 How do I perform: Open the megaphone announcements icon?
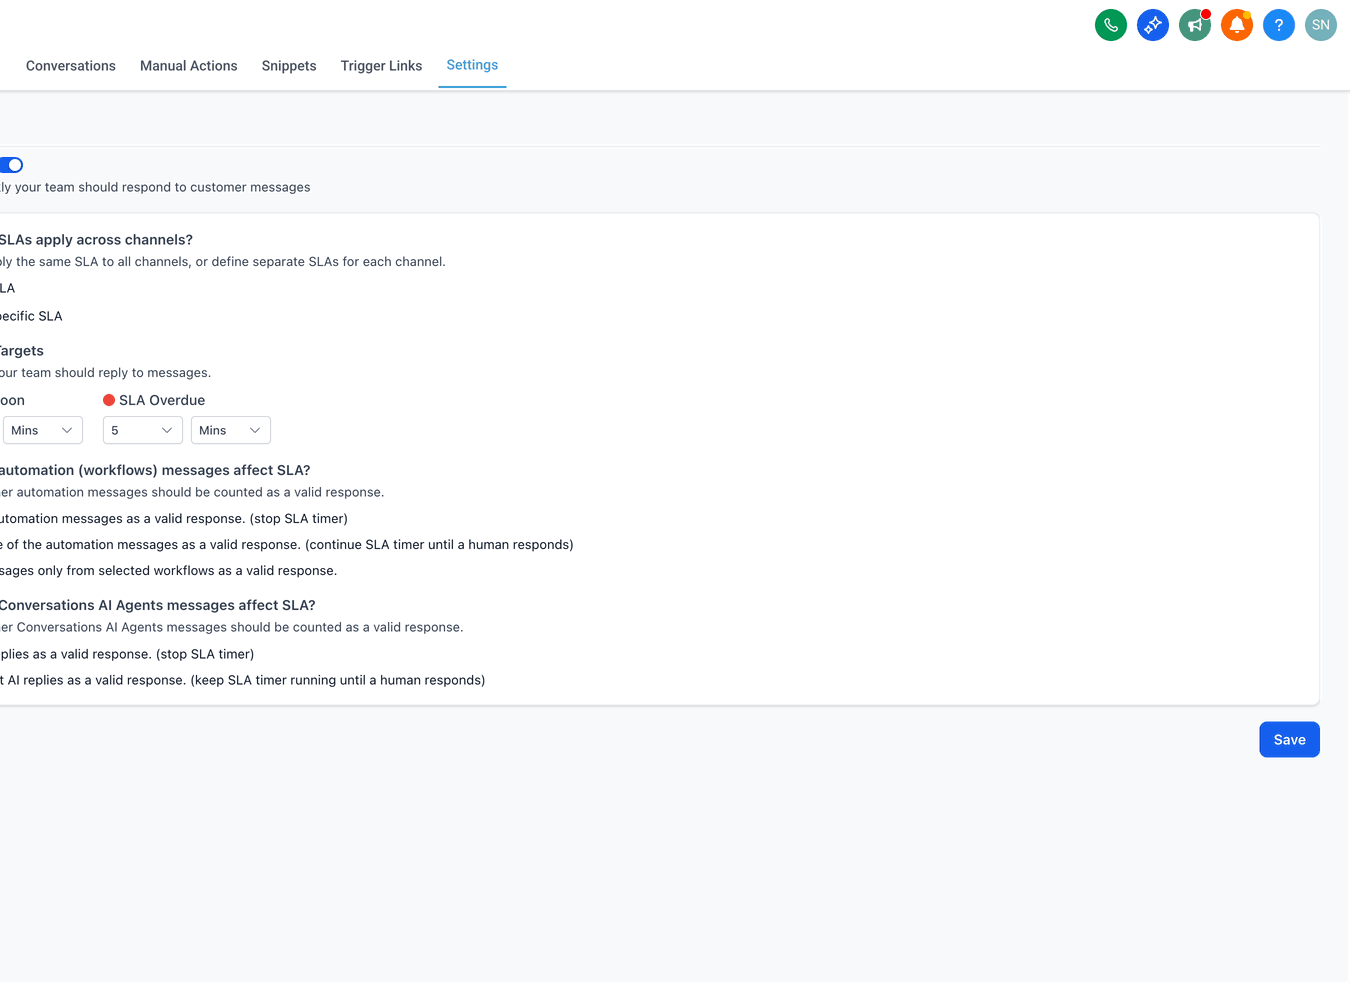(x=1195, y=25)
